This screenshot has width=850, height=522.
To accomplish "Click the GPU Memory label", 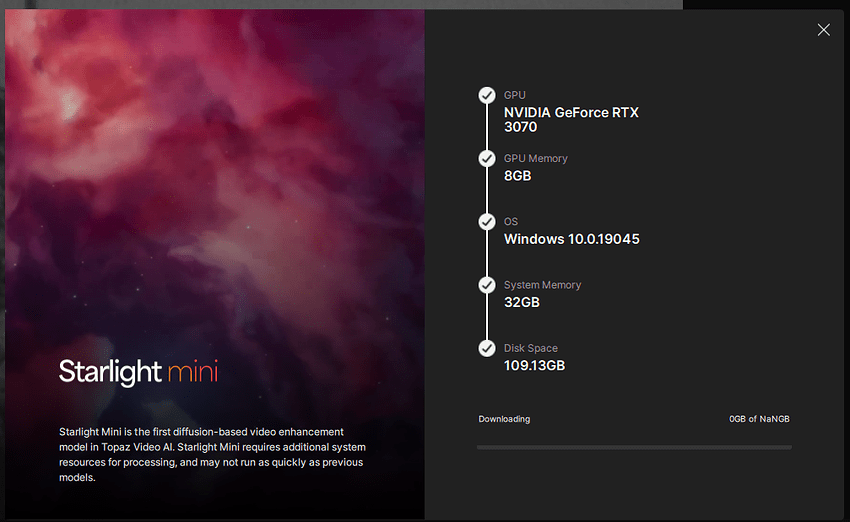I will click(535, 158).
